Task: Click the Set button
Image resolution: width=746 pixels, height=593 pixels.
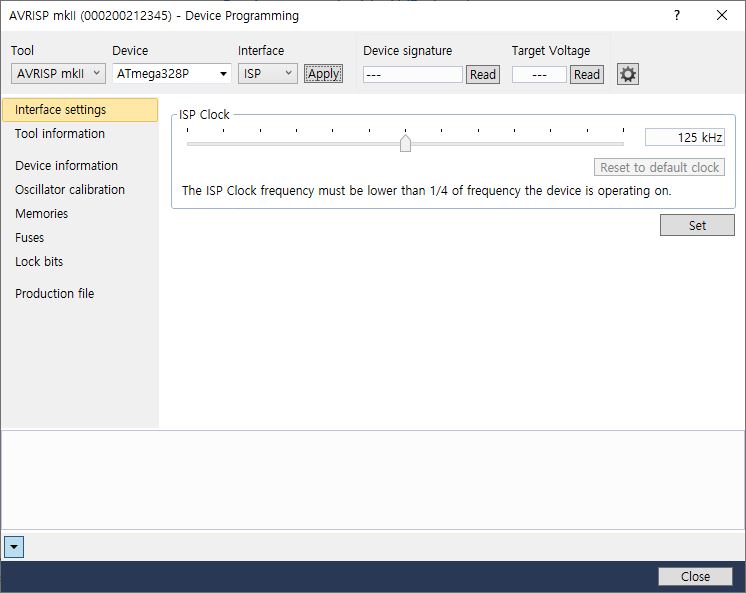Action: 697,225
